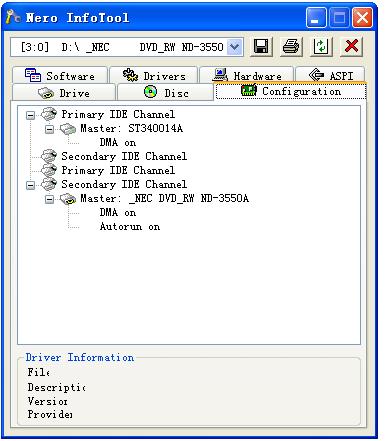
Task: Select the Configuration tab
Action: pos(291,91)
